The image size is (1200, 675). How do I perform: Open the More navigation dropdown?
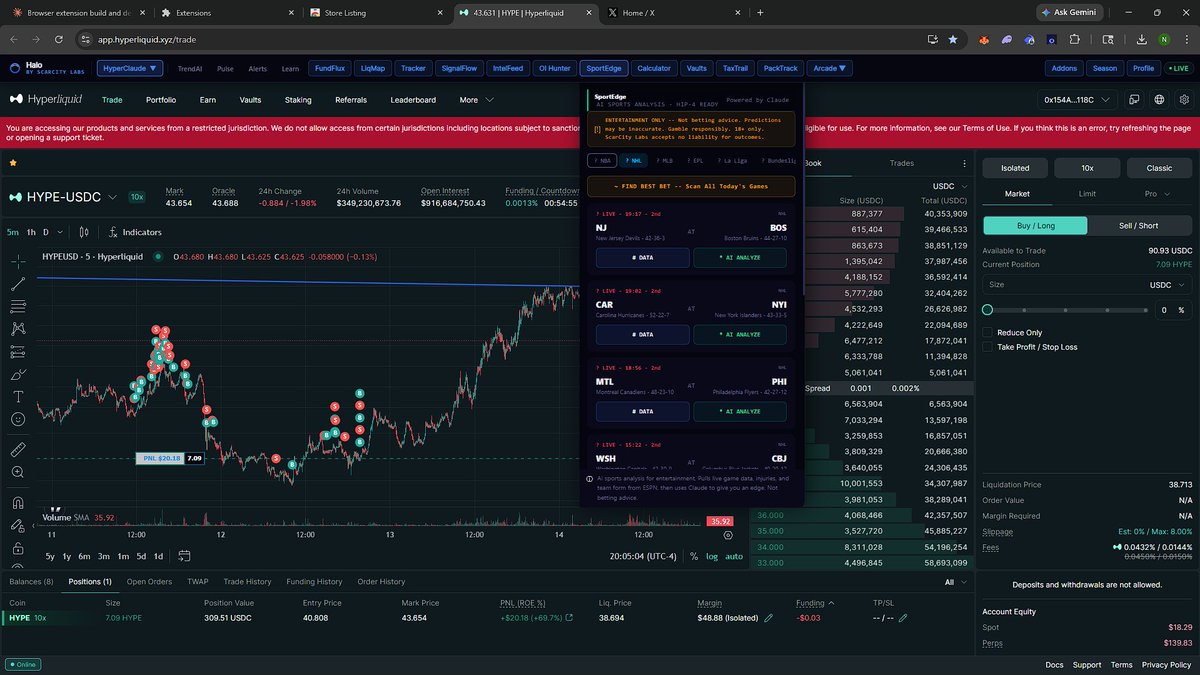tap(476, 100)
